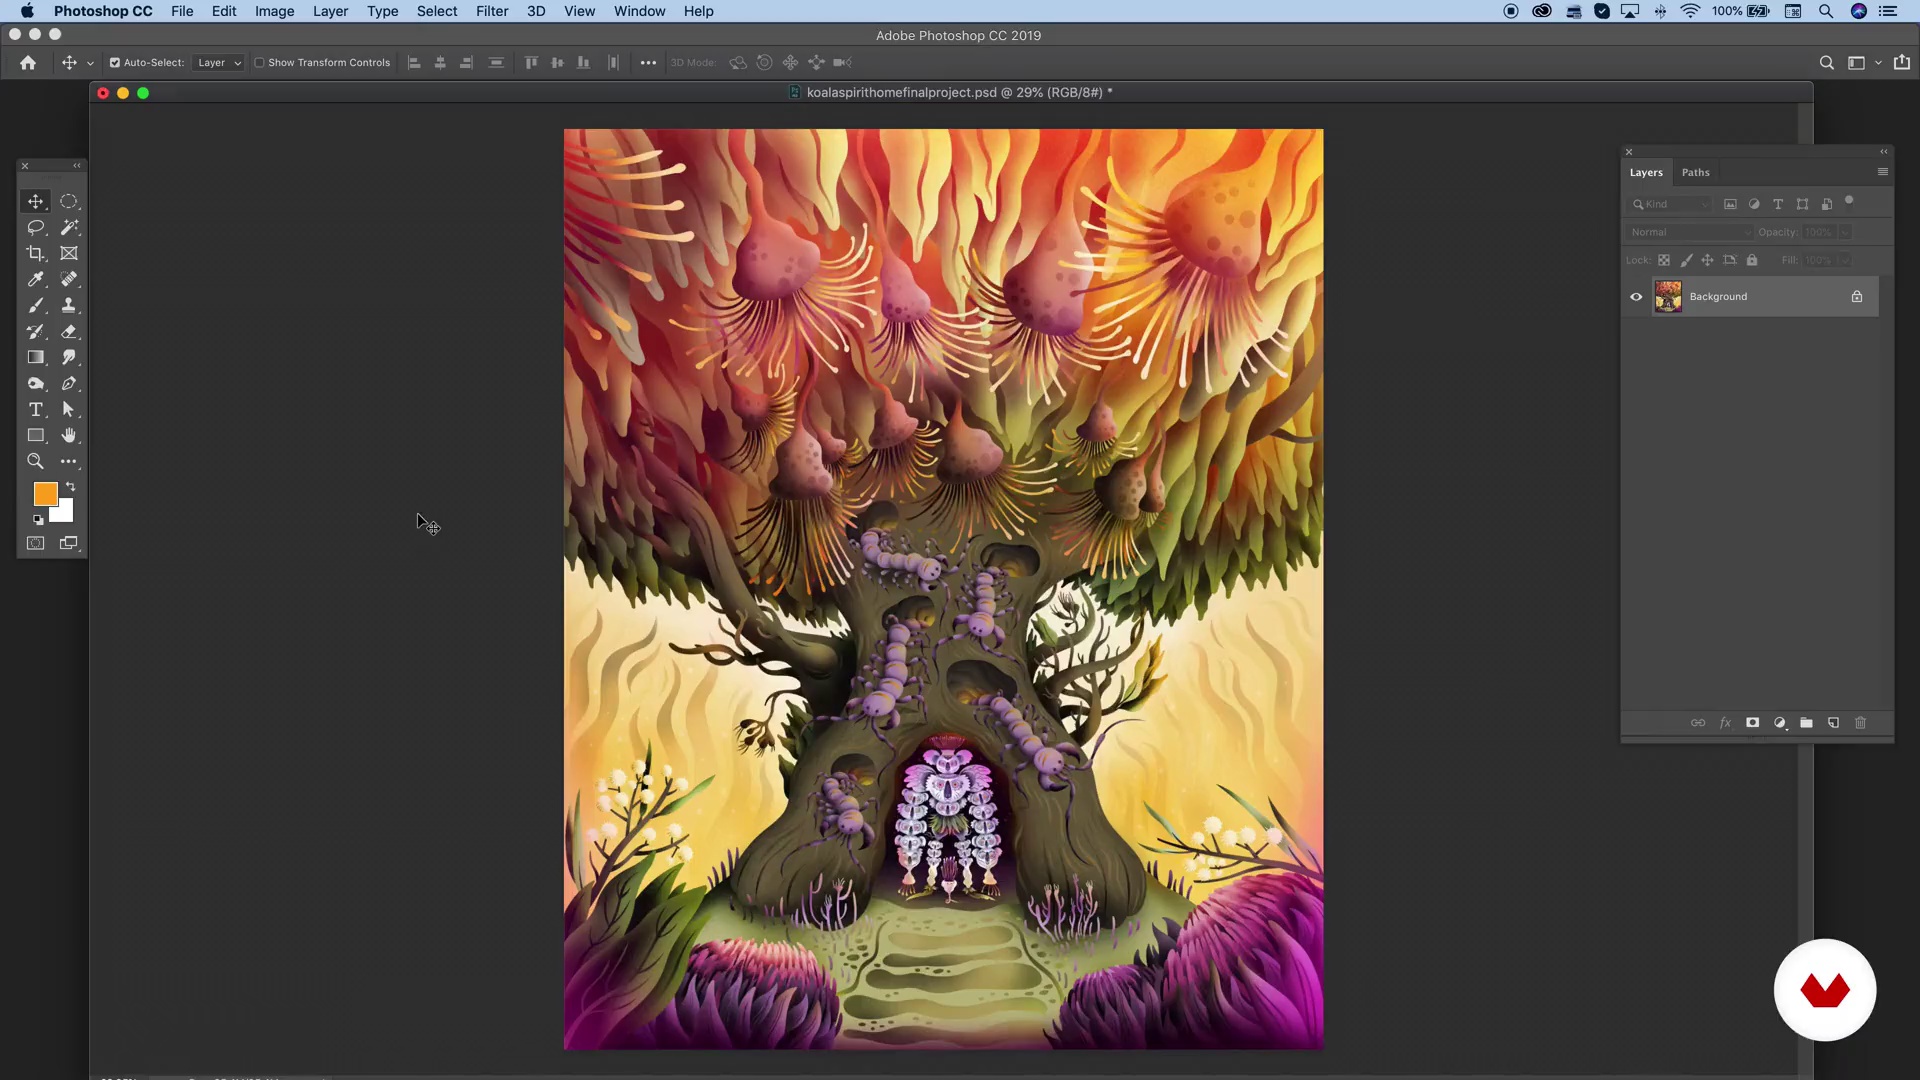Viewport: 1920px width, 1080px height.
Task: Toggle lock all padlock icon
Action: point(1752,260)
